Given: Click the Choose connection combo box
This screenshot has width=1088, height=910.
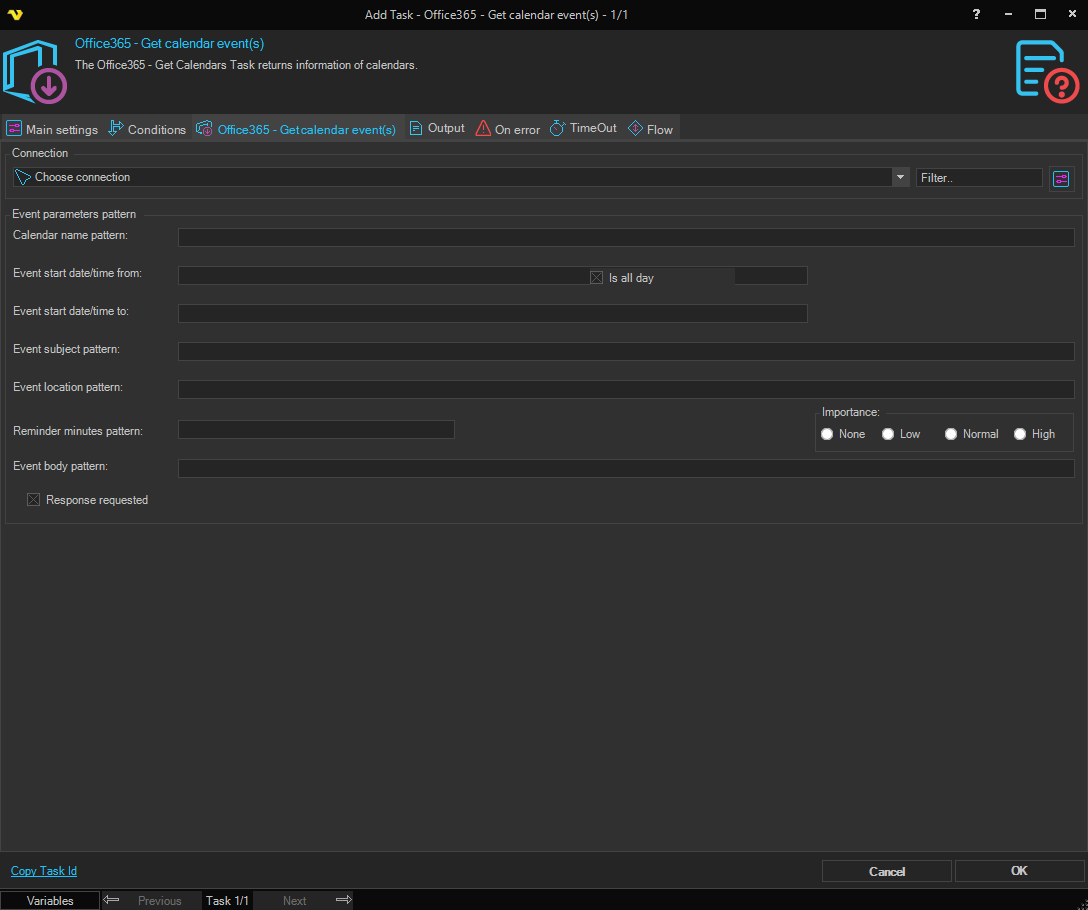Looking at the screenshot, I should point(461,177).
